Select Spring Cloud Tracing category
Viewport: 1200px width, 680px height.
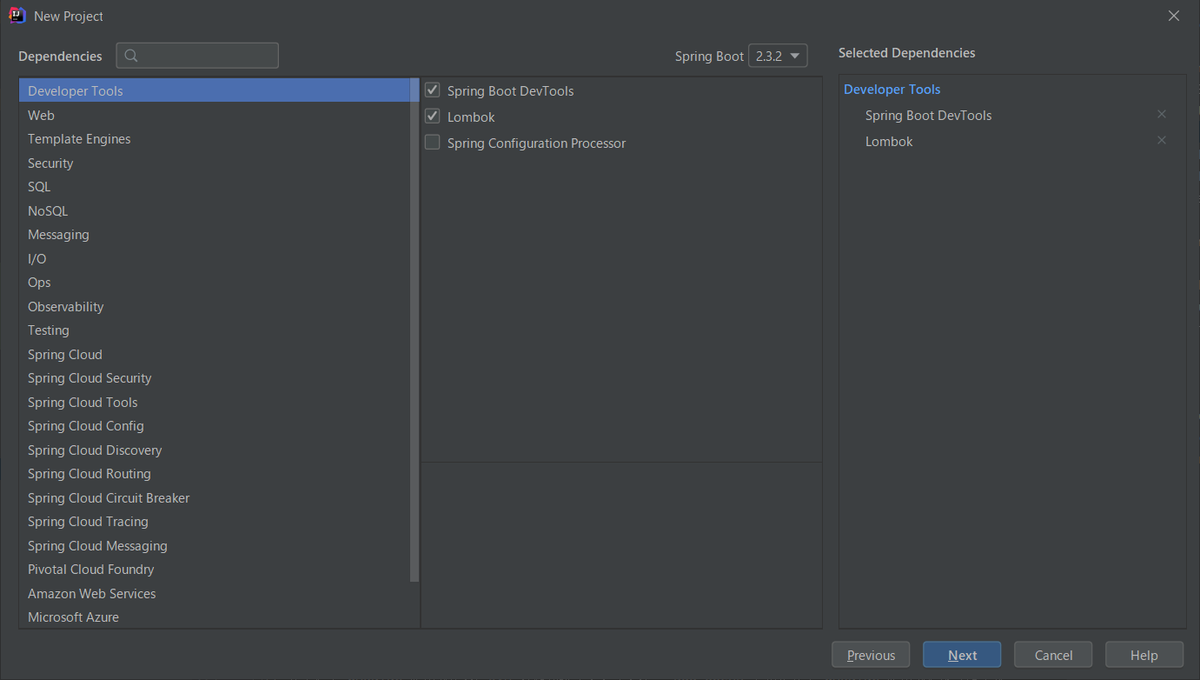tap(214, 522)
